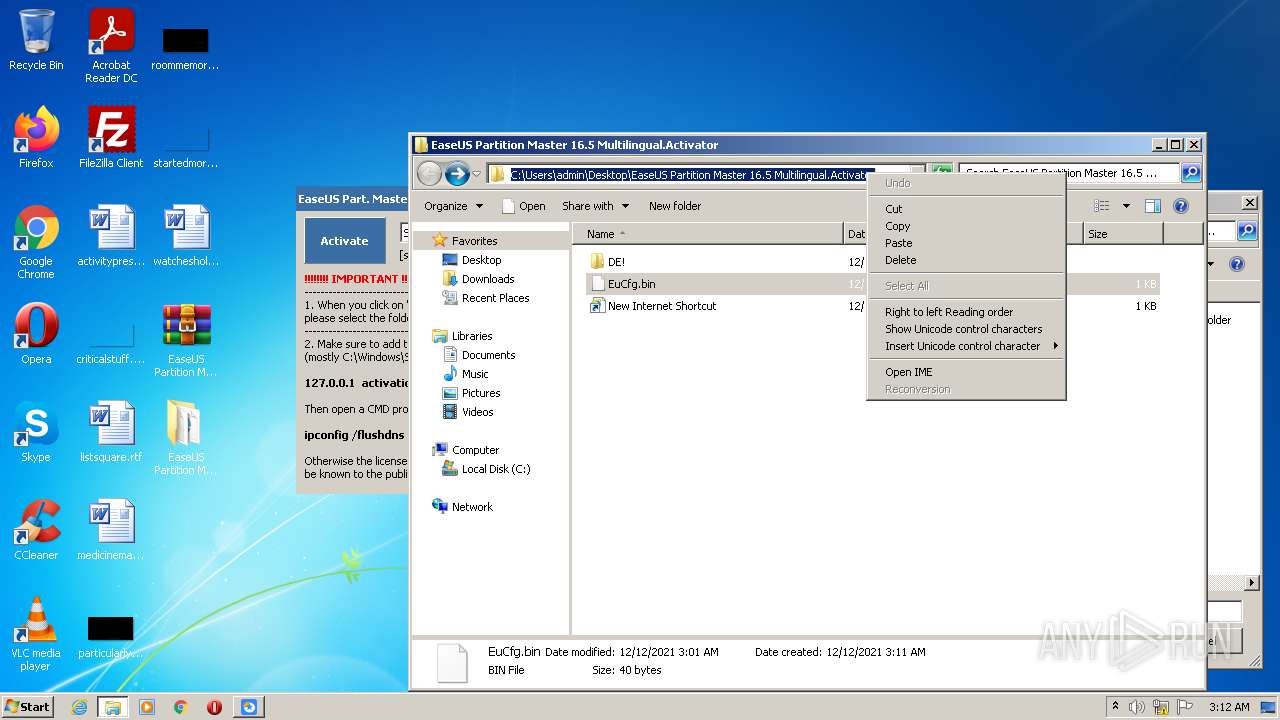Open the Share with dropdown
1280x720 pixels.
(x=596, y=206)
